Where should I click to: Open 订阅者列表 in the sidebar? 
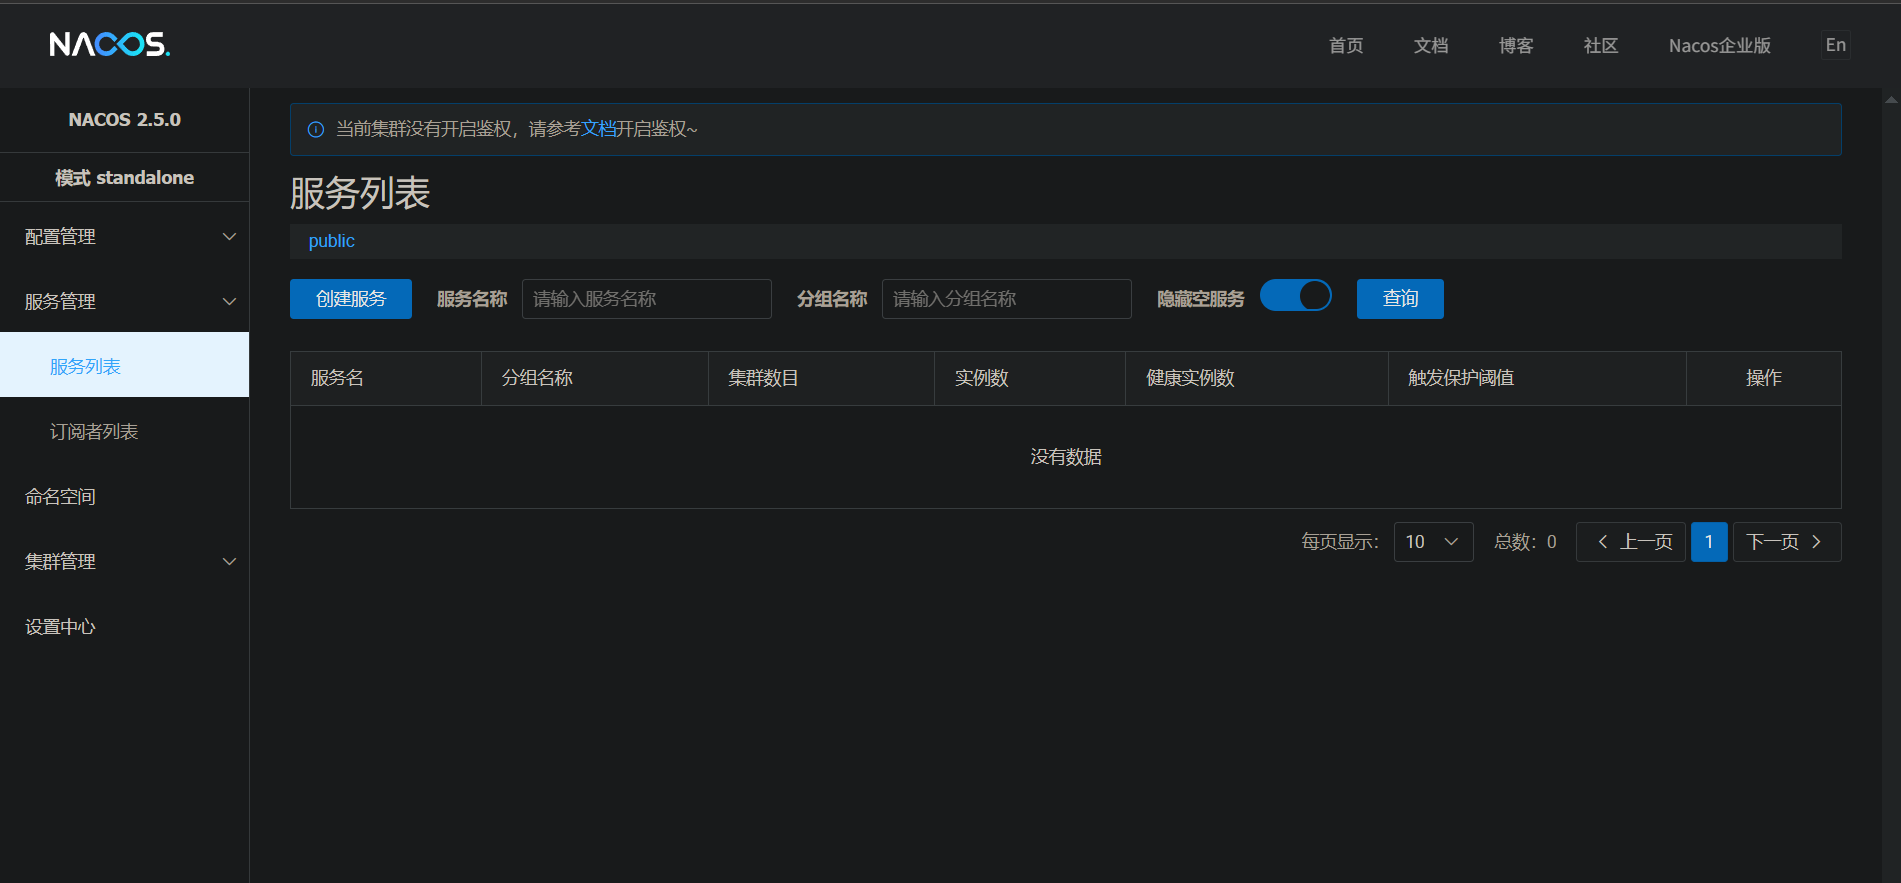click(94, 432)
